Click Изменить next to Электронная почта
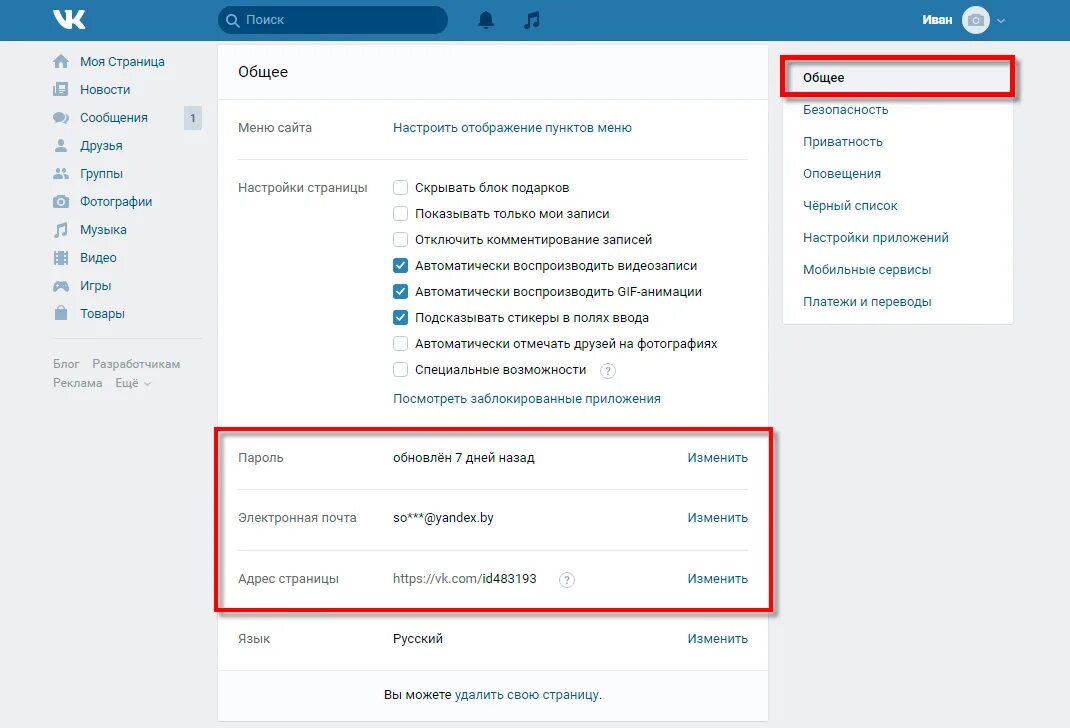 coord(717,518)
